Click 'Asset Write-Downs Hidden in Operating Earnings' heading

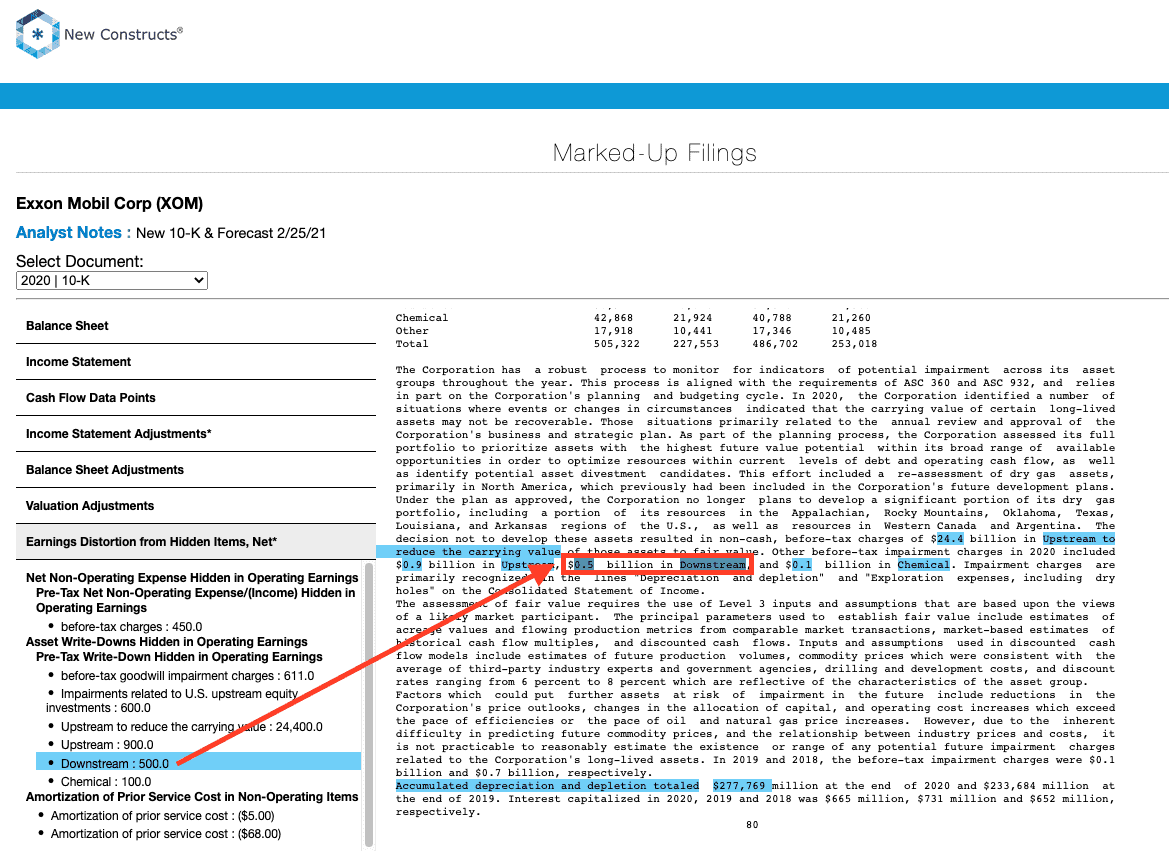pos(167,642)
